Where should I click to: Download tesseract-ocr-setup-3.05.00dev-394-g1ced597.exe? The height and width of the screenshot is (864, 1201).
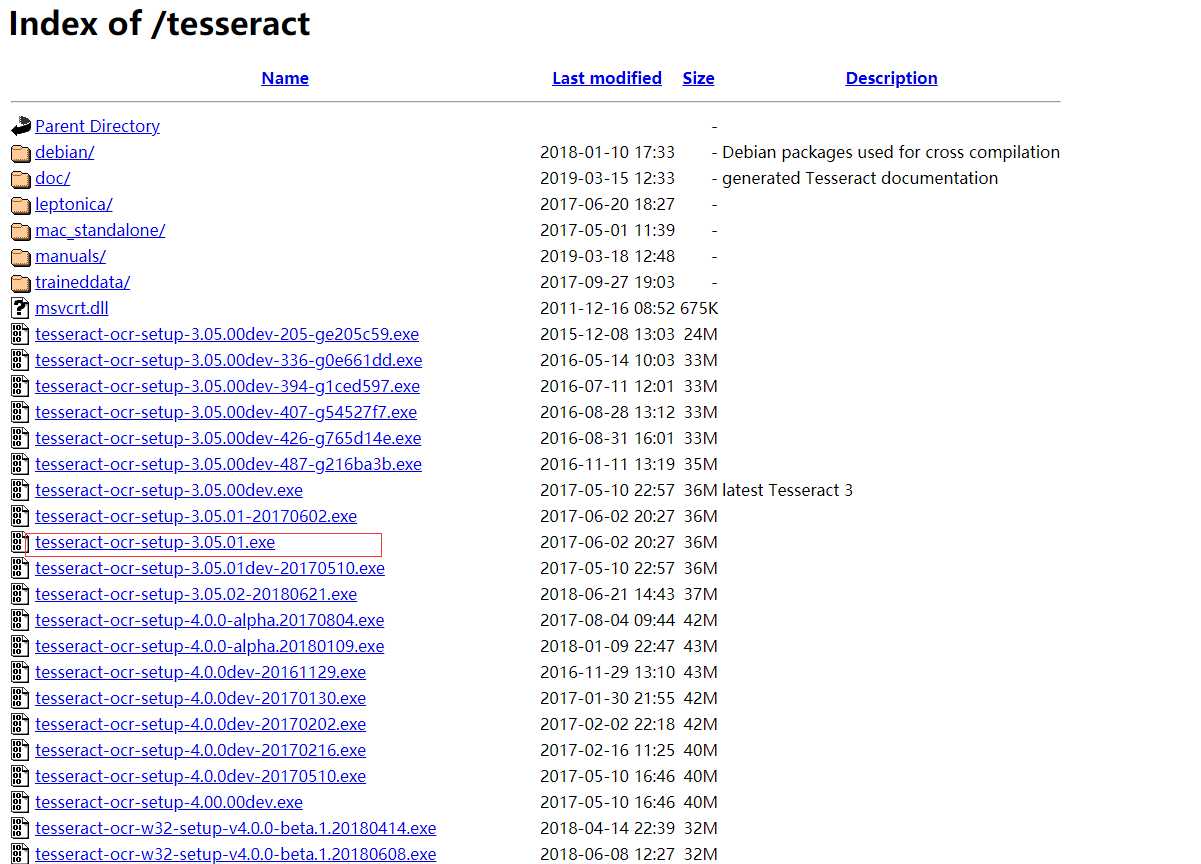tap(228, 386)
